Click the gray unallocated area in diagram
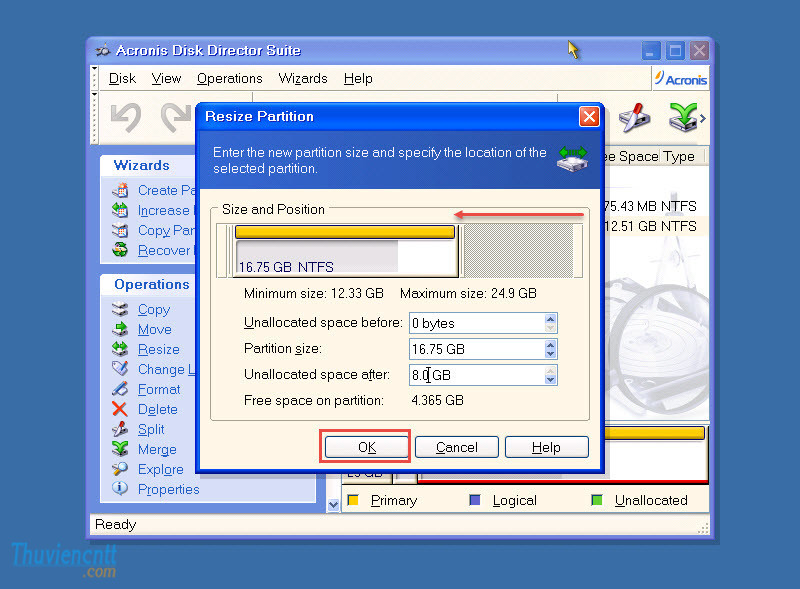 coord(518,251)
